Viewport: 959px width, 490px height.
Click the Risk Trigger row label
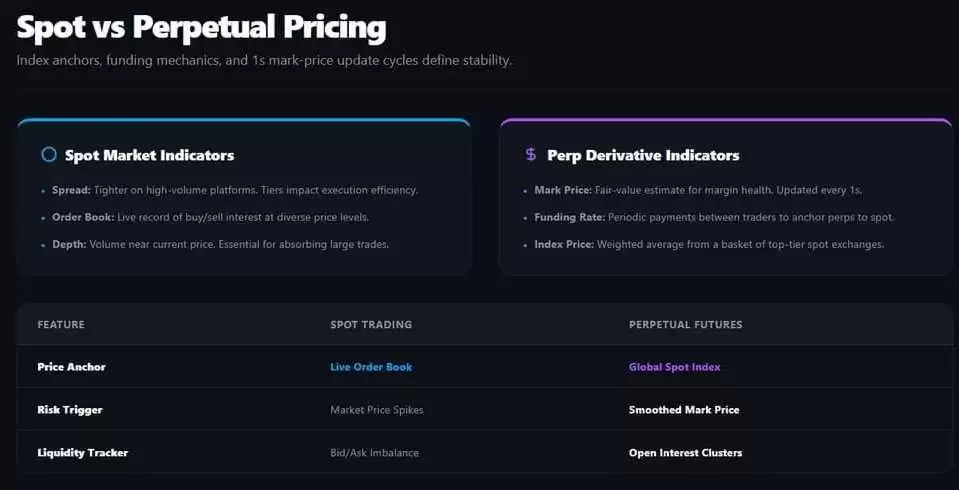coord(70,410)
